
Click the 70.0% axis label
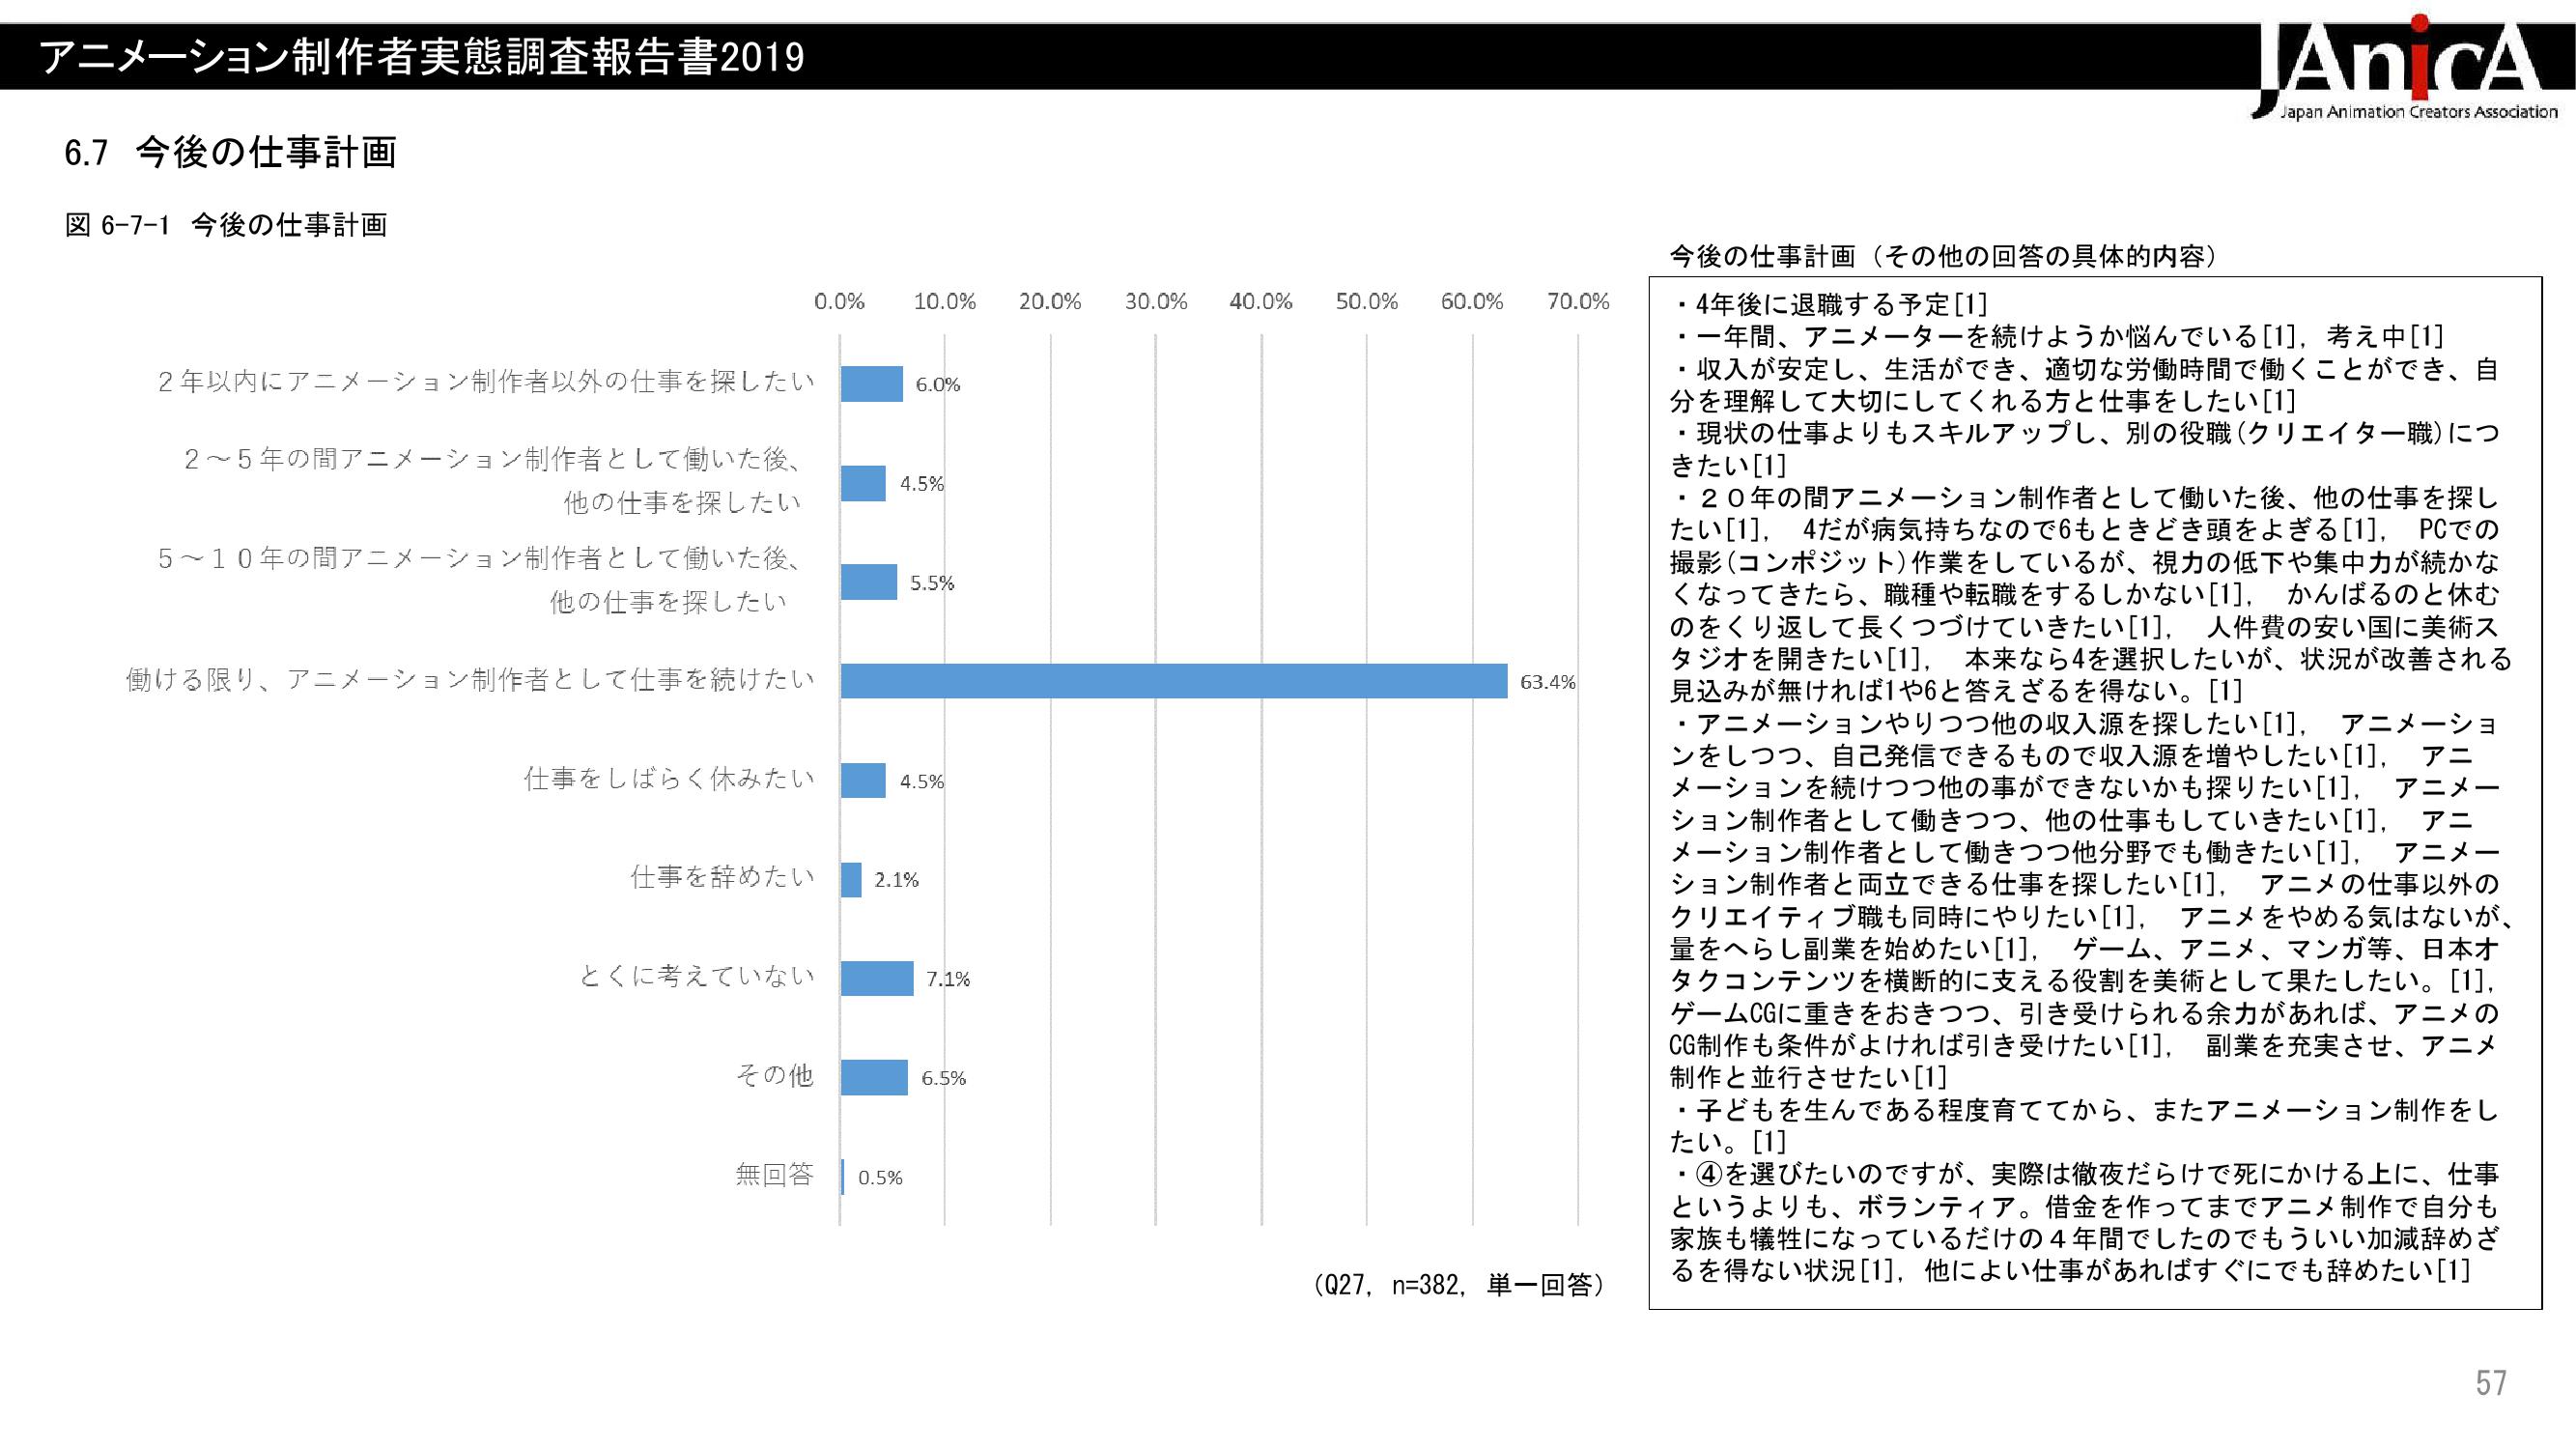(x=1577, y=302)
